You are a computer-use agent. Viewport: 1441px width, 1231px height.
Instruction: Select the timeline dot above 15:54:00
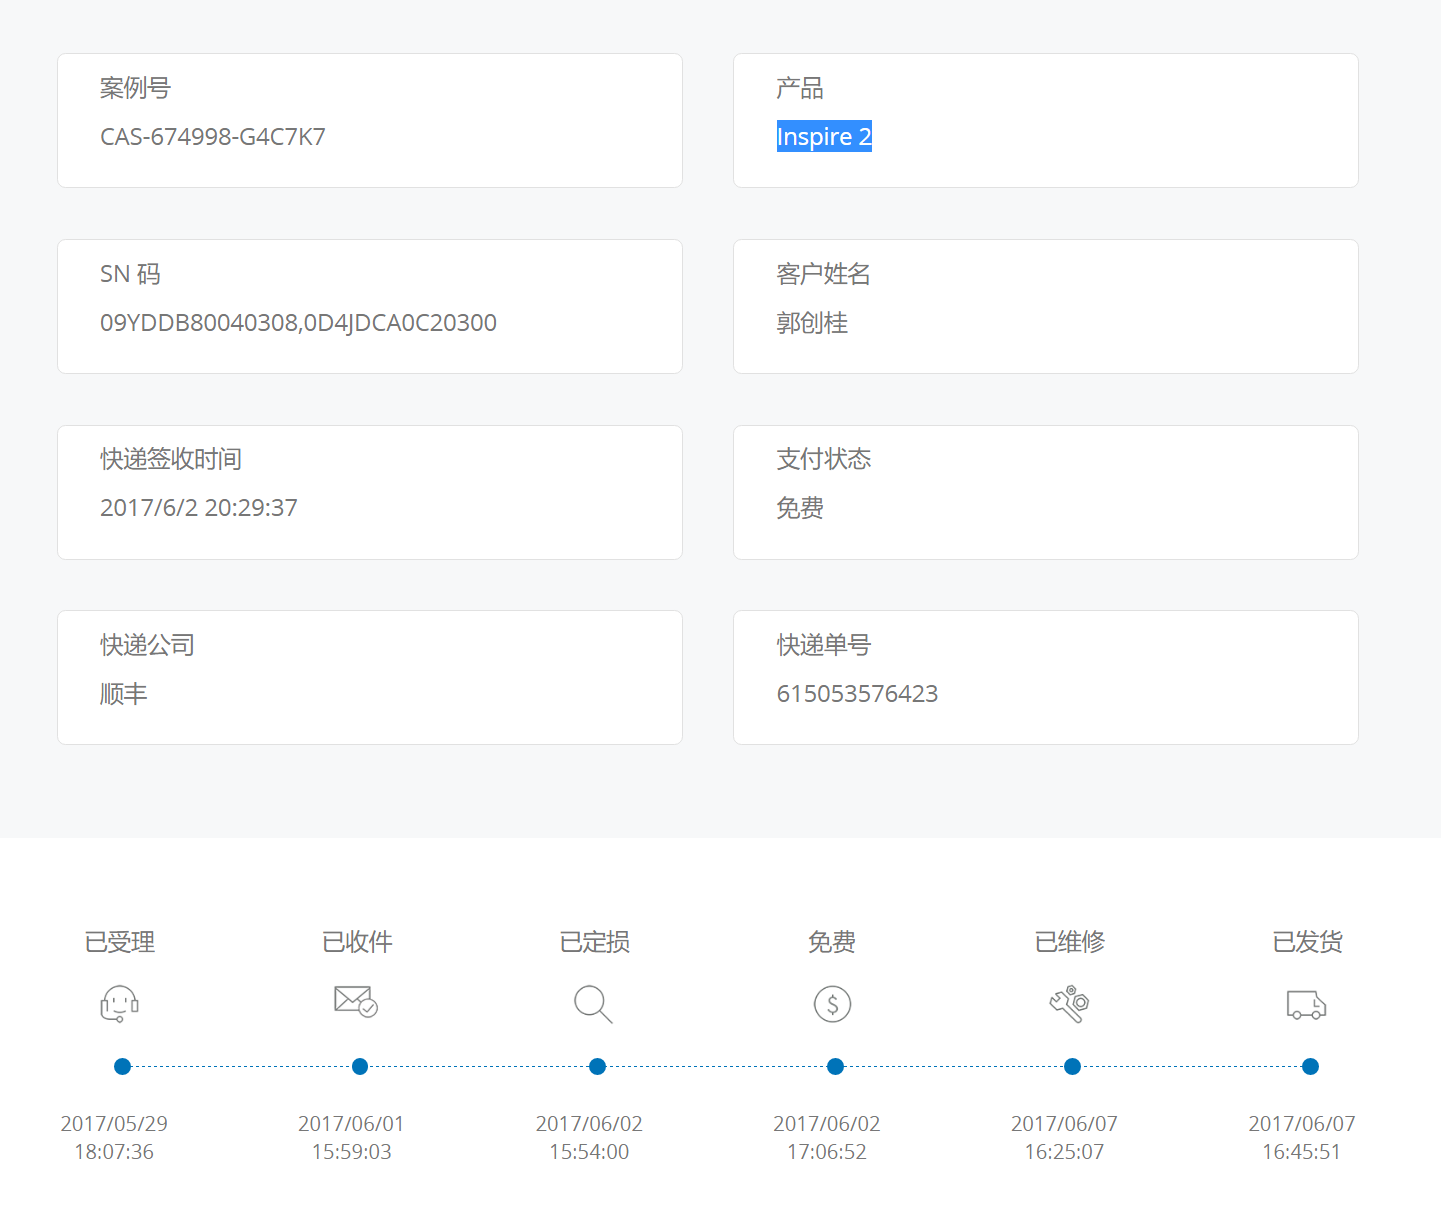click(597, 1067)
